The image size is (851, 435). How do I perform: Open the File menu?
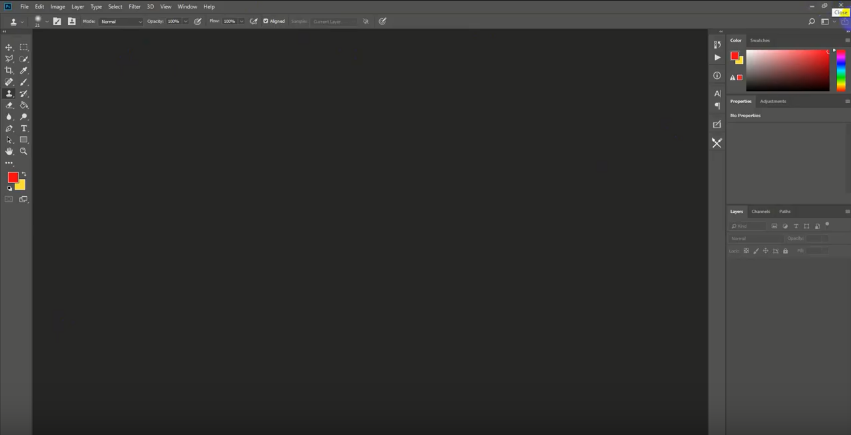coord(24,7)
